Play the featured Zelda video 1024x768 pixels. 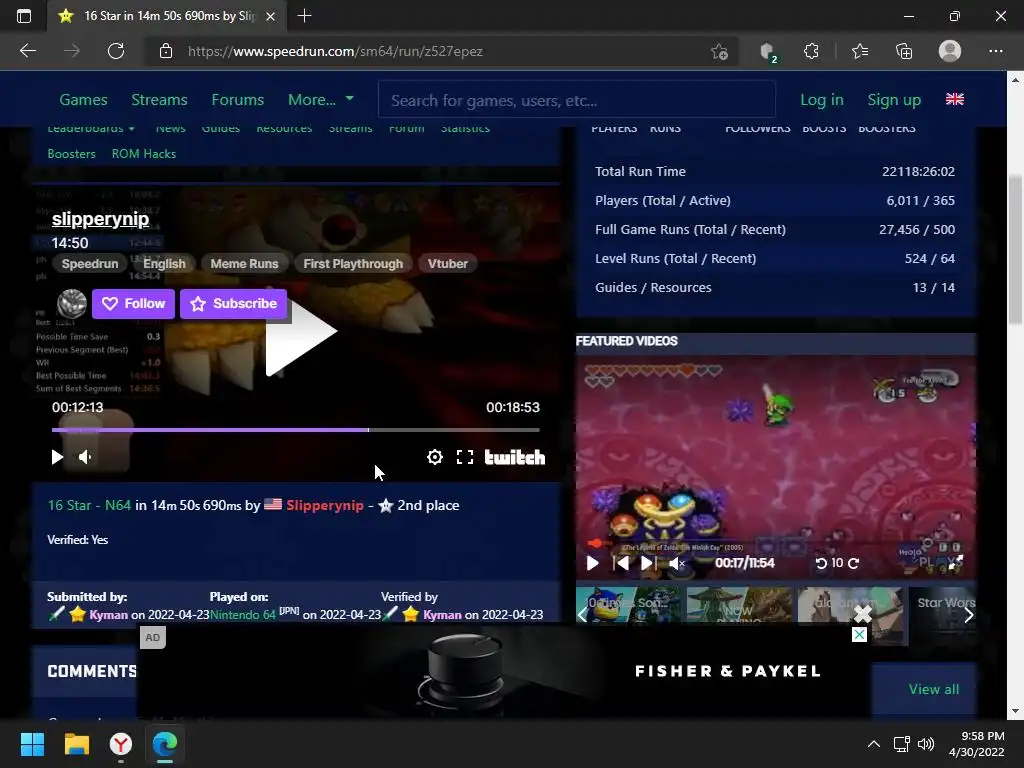[x=592, y=563]
